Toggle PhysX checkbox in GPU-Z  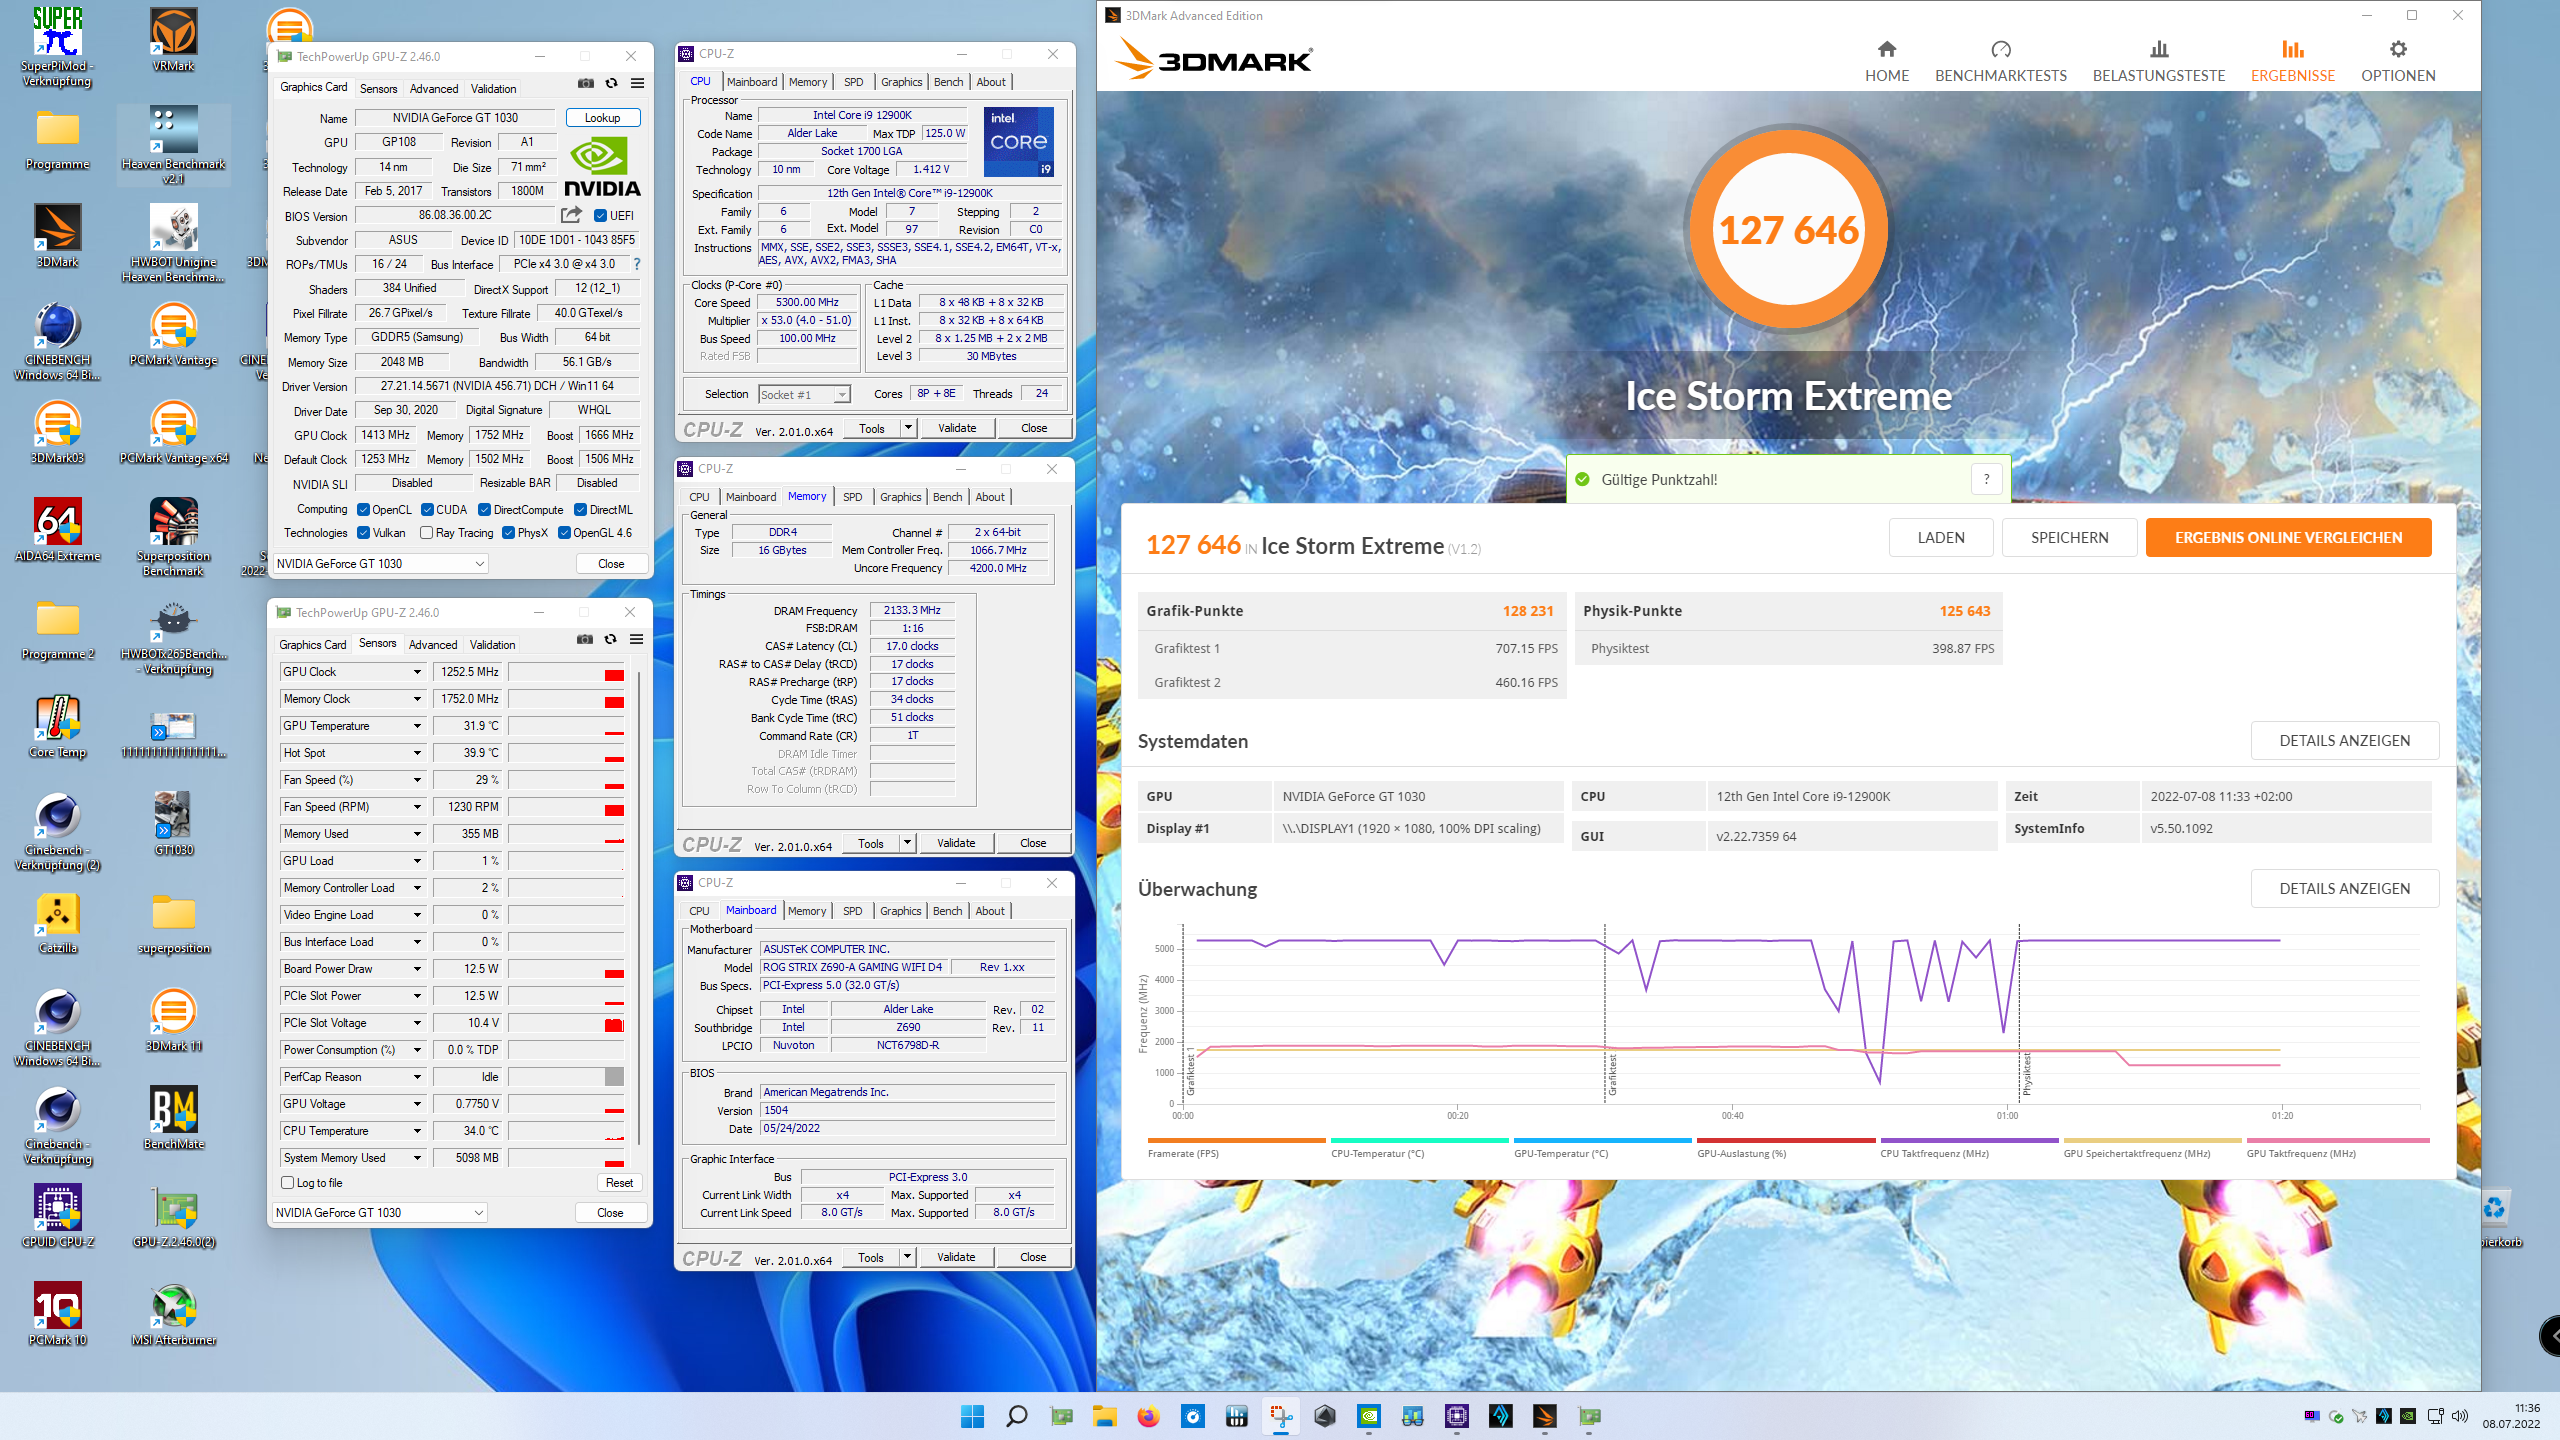point(509,533)
